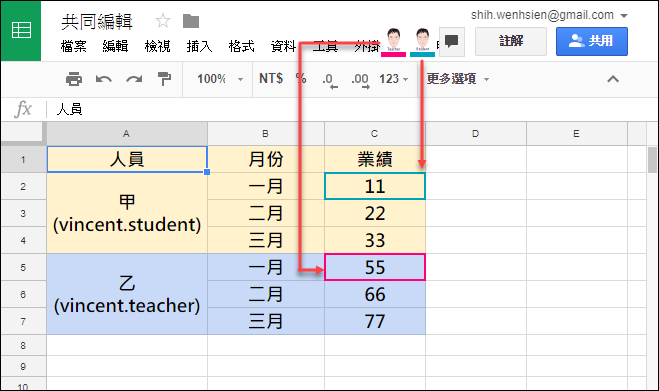Image resolution: width=659 pixels, height=391 pixels.
Task: Select column E header
Action: (576, 134)
